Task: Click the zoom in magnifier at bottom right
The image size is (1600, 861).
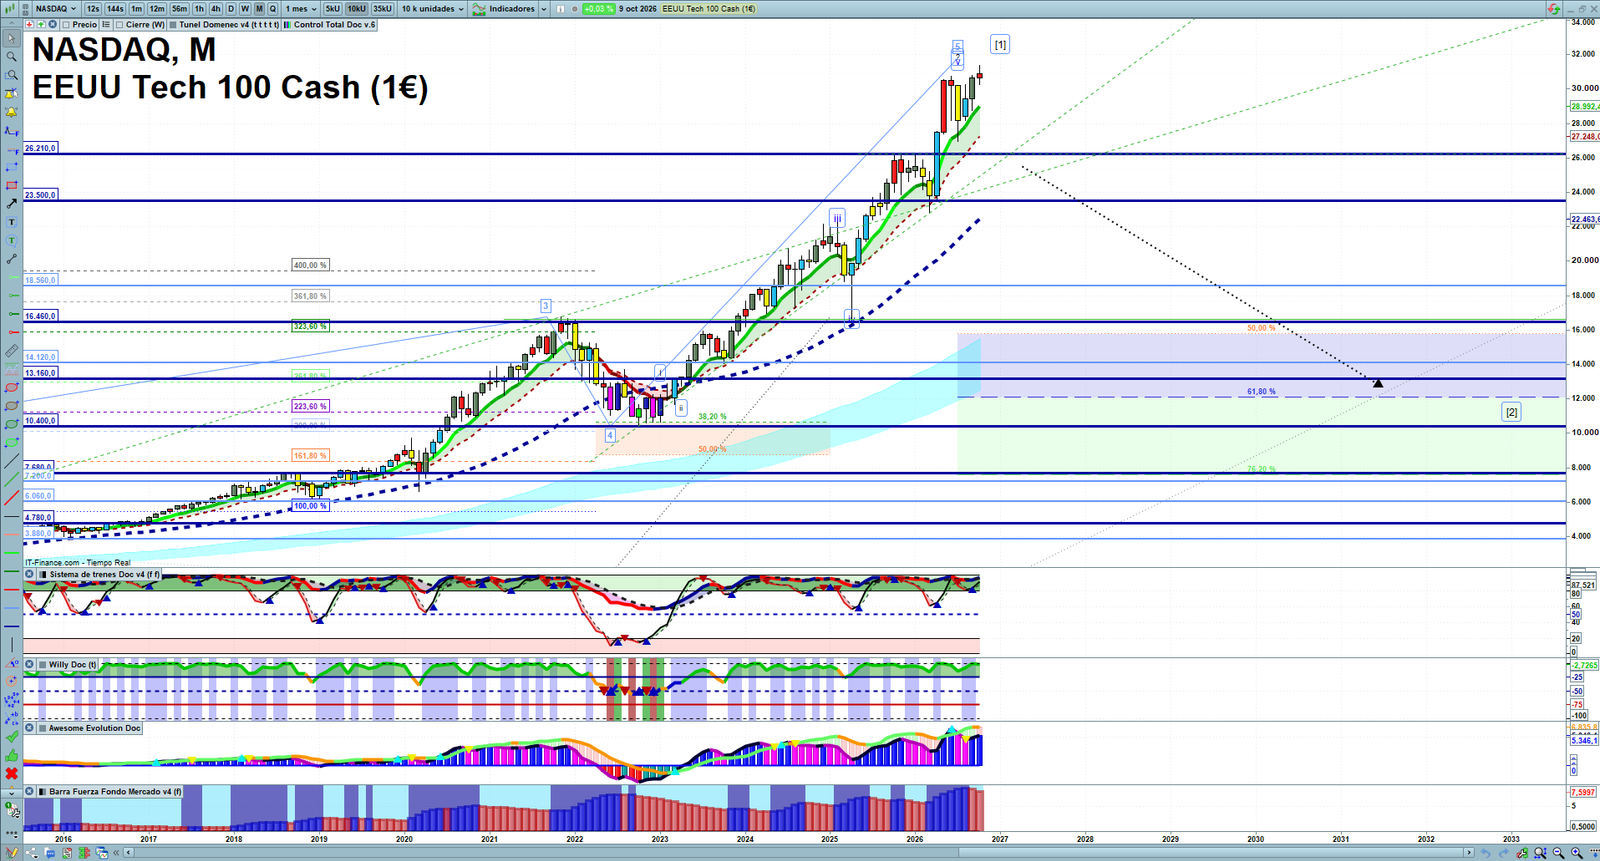Action: coord(1577,852)
